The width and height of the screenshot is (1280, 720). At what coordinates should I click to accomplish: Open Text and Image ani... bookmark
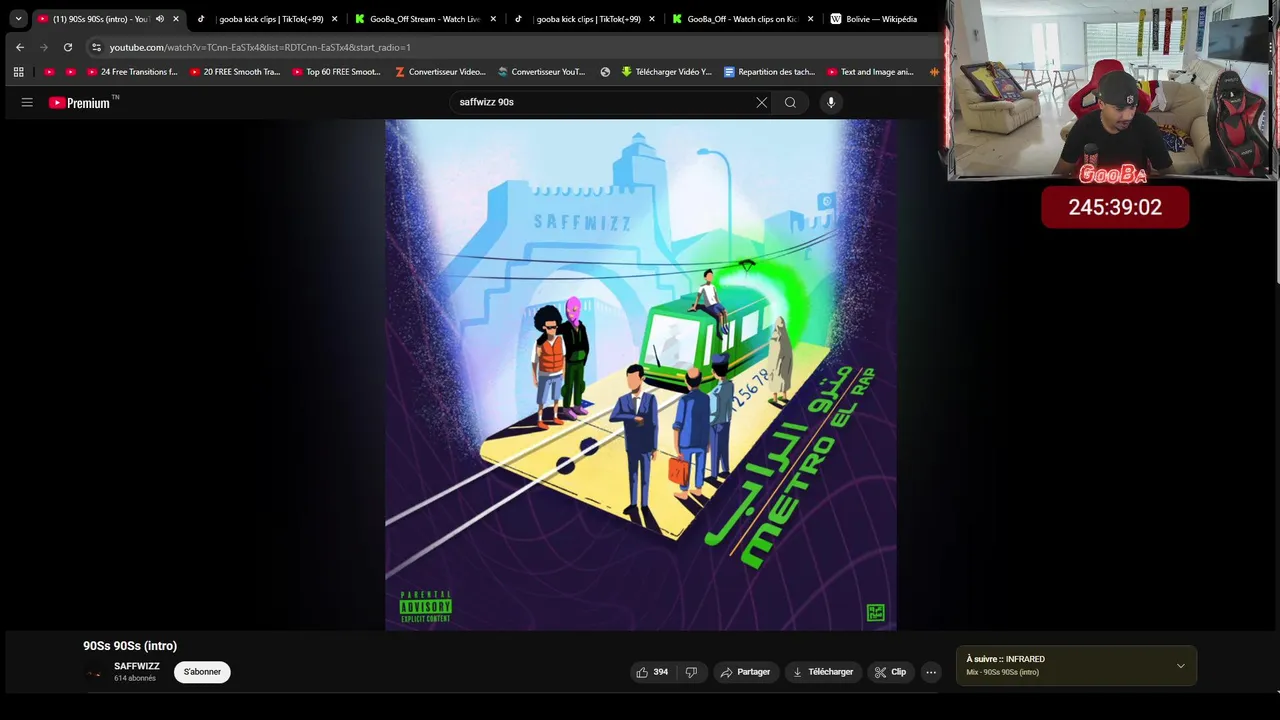[x=870, y=72]
